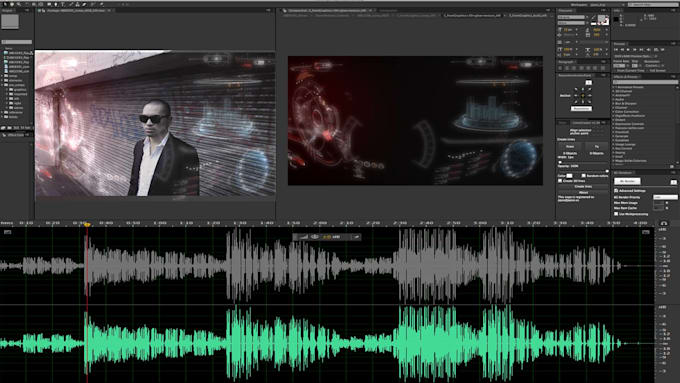
Task: Select the Type (T) tool
Action: 63,4
